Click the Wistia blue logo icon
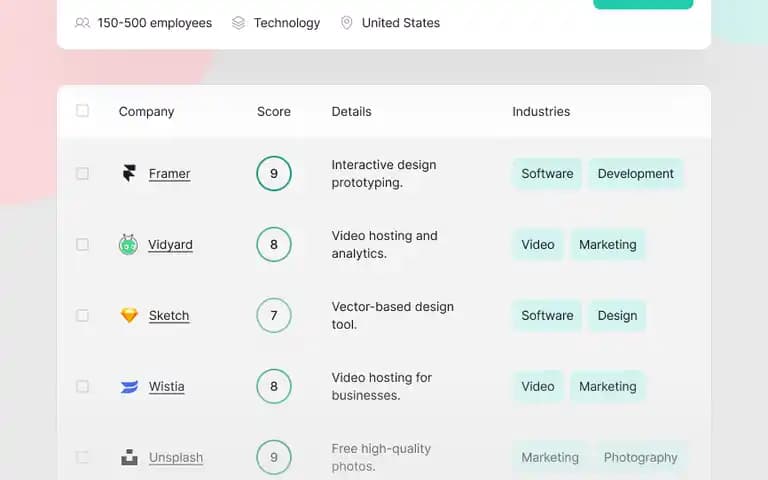This screenshot has height=480, width=768. [x=129, y=386]
